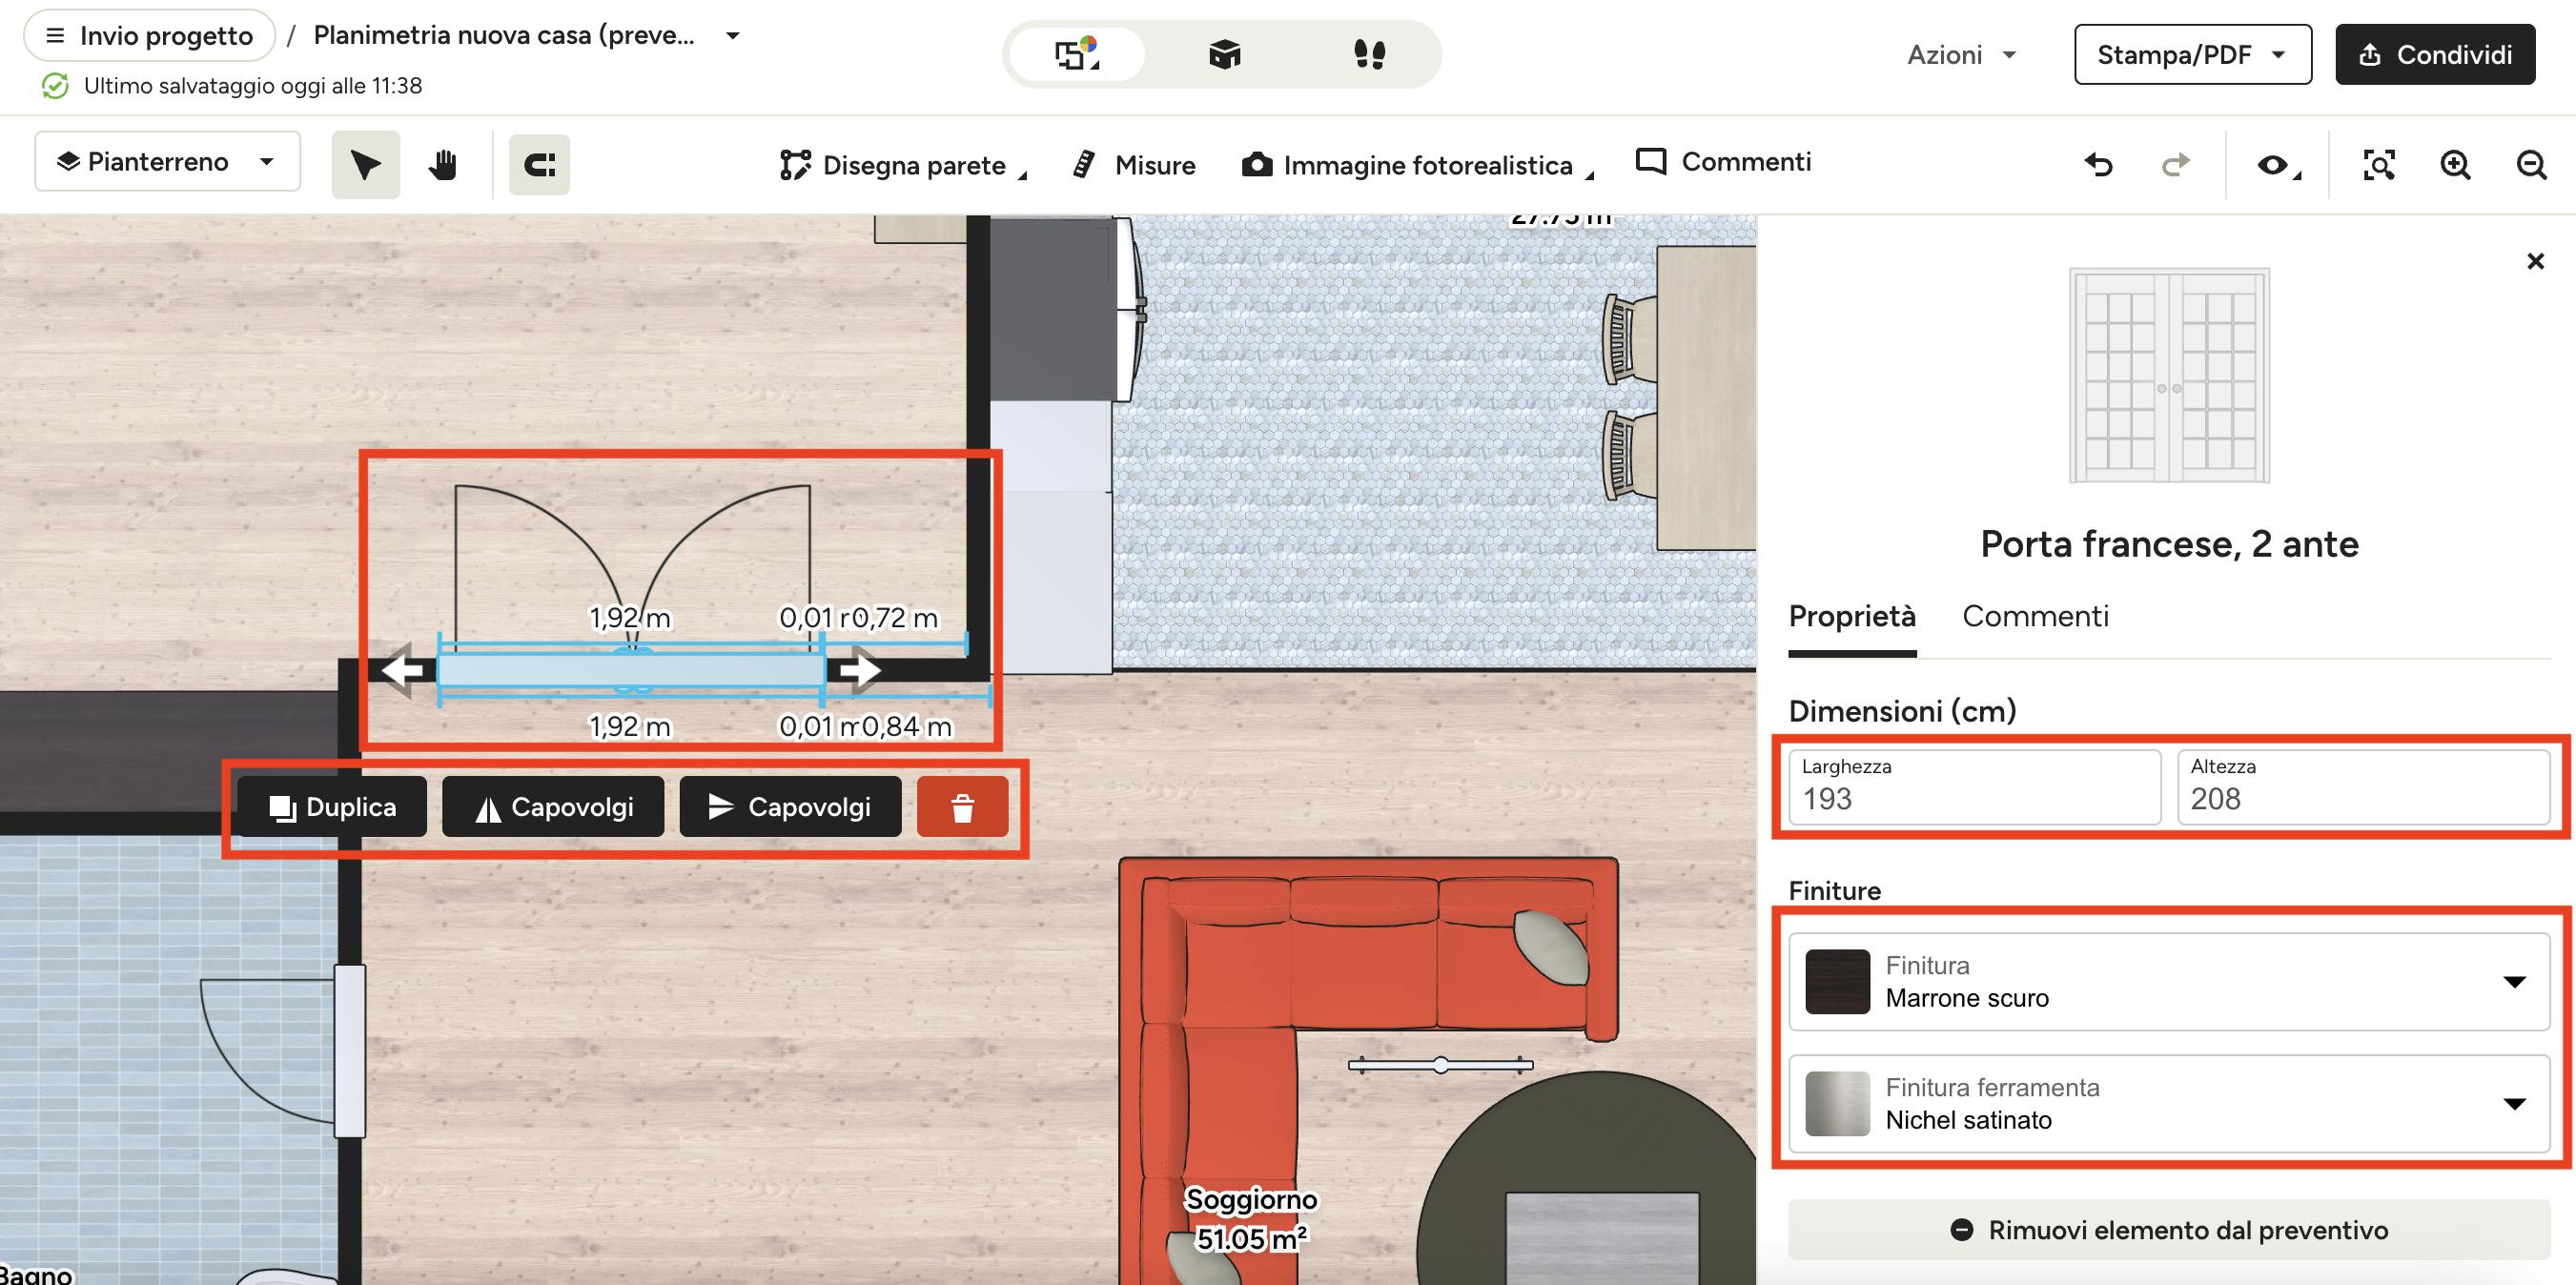Viewport: 2576px width, 1285px height.
Task: Click the French door preview thumbnail
Action: pyautogui.click(x=2169, y=376)
